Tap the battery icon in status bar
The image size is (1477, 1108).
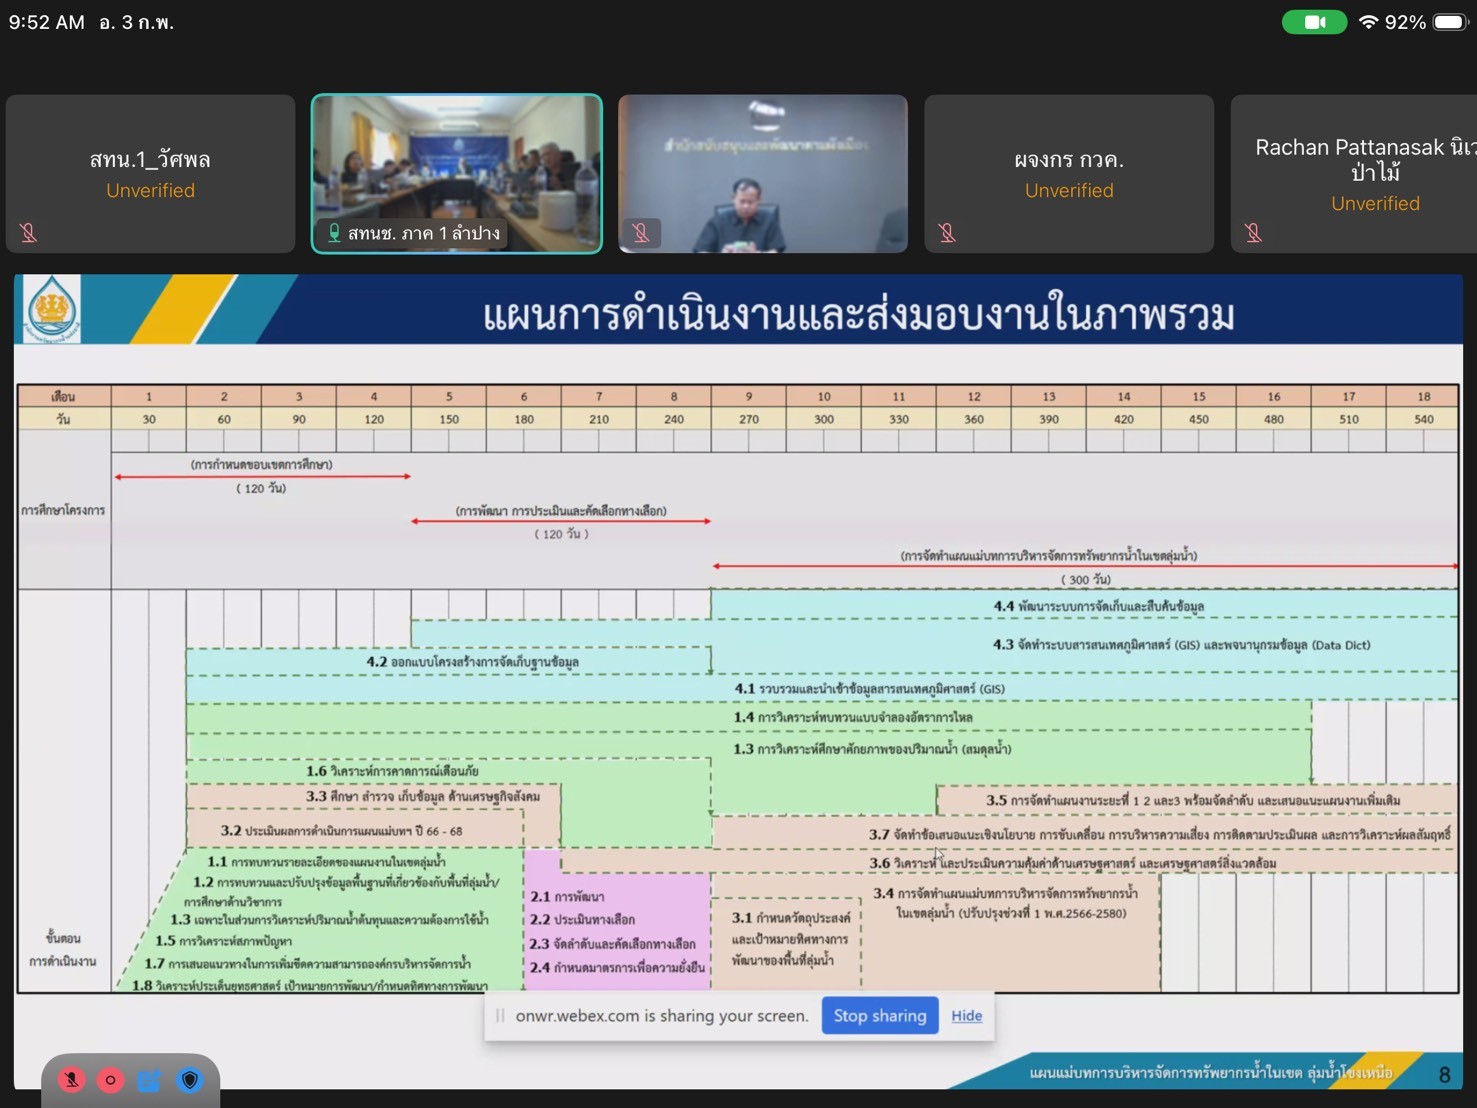pyautogui.click(x=1449, y=22)
